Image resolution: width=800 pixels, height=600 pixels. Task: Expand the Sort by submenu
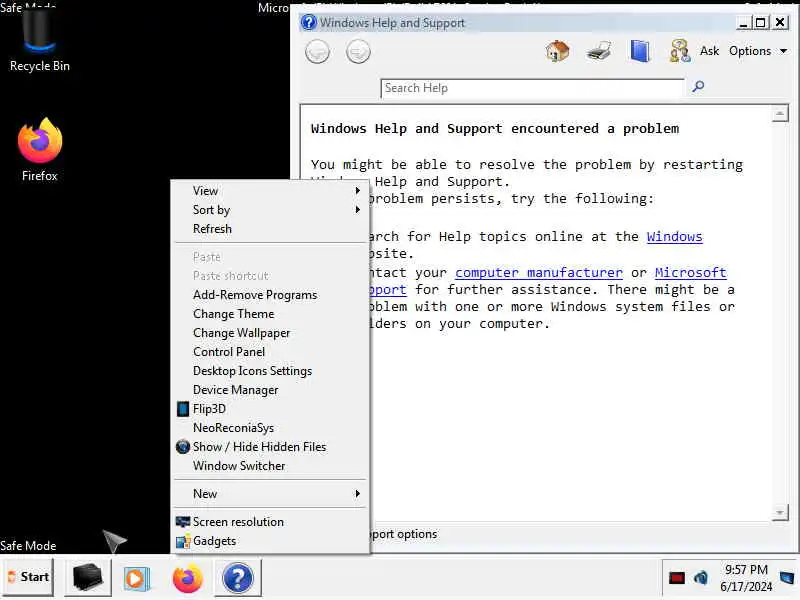(x=270, y=210)
